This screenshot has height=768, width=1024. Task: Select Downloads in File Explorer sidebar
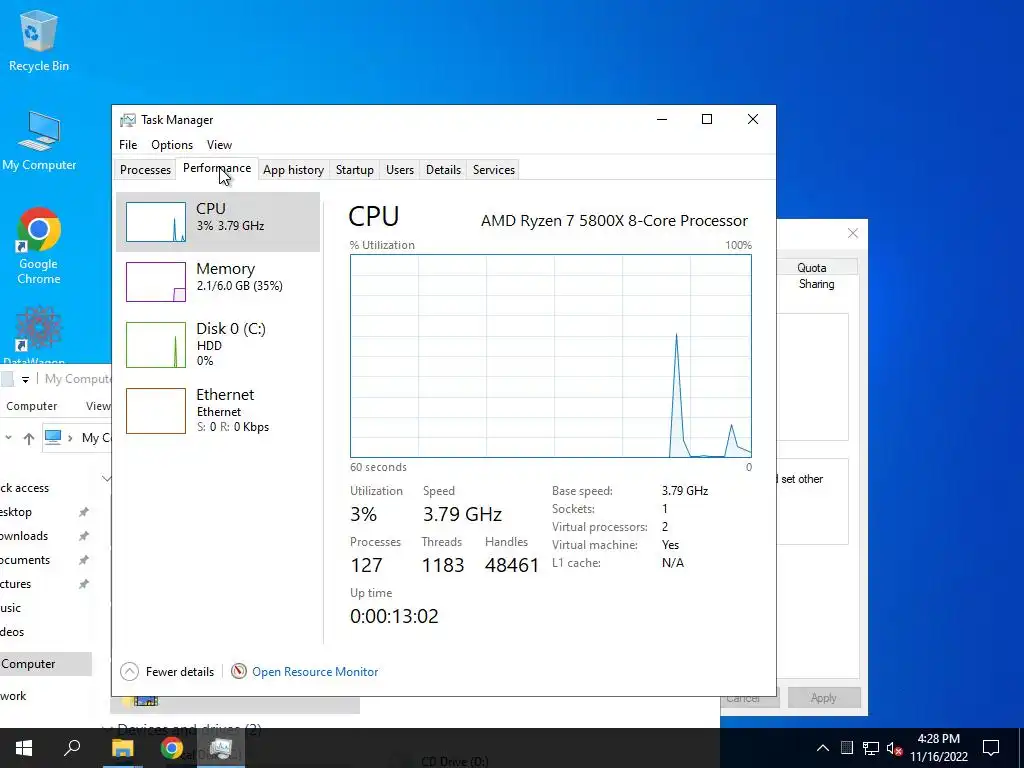tap(24, 536)
